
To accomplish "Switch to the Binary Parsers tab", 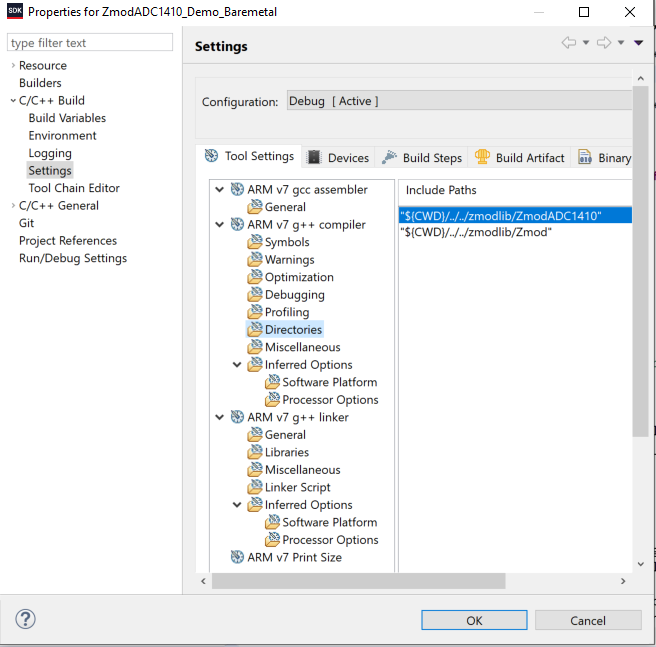I will tap(604, 158).
